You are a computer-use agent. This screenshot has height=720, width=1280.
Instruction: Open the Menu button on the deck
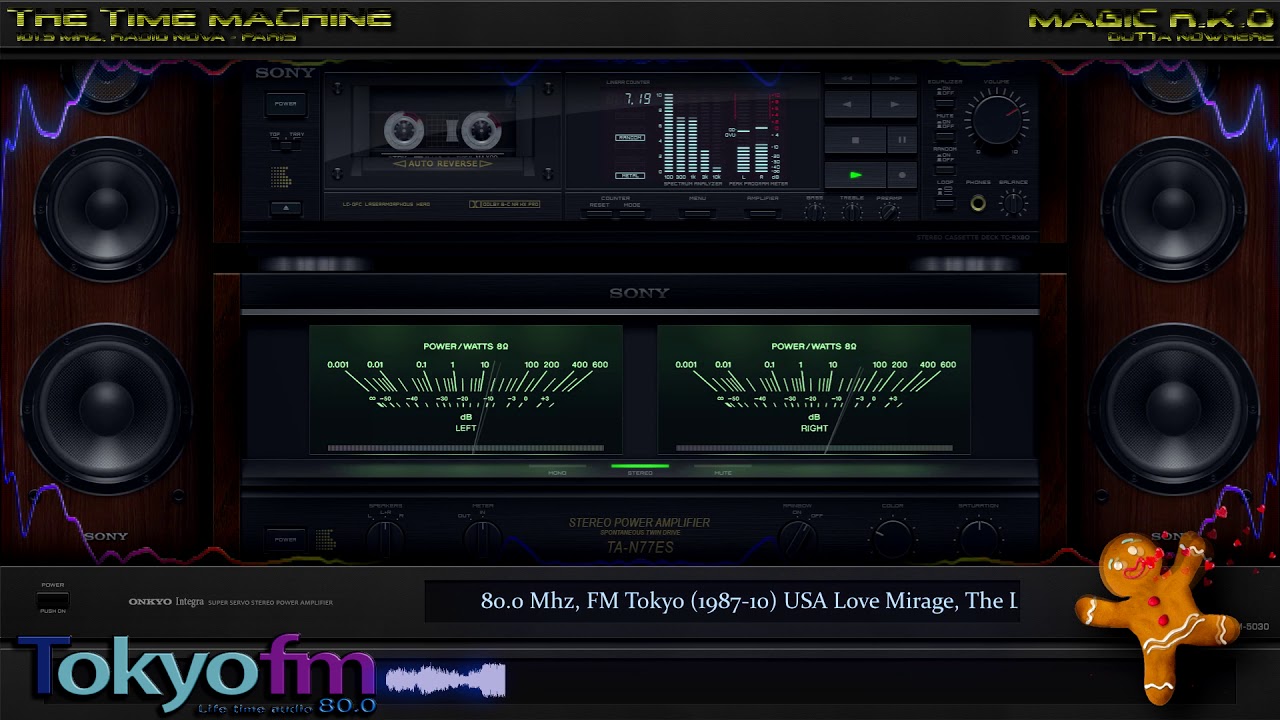(697, 212)
